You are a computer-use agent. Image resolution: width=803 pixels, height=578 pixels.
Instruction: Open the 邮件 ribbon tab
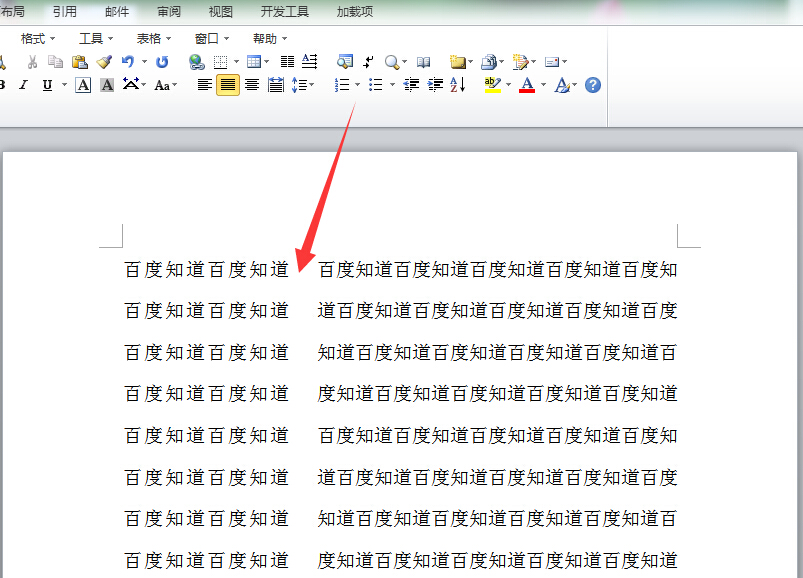coord(117,11)
